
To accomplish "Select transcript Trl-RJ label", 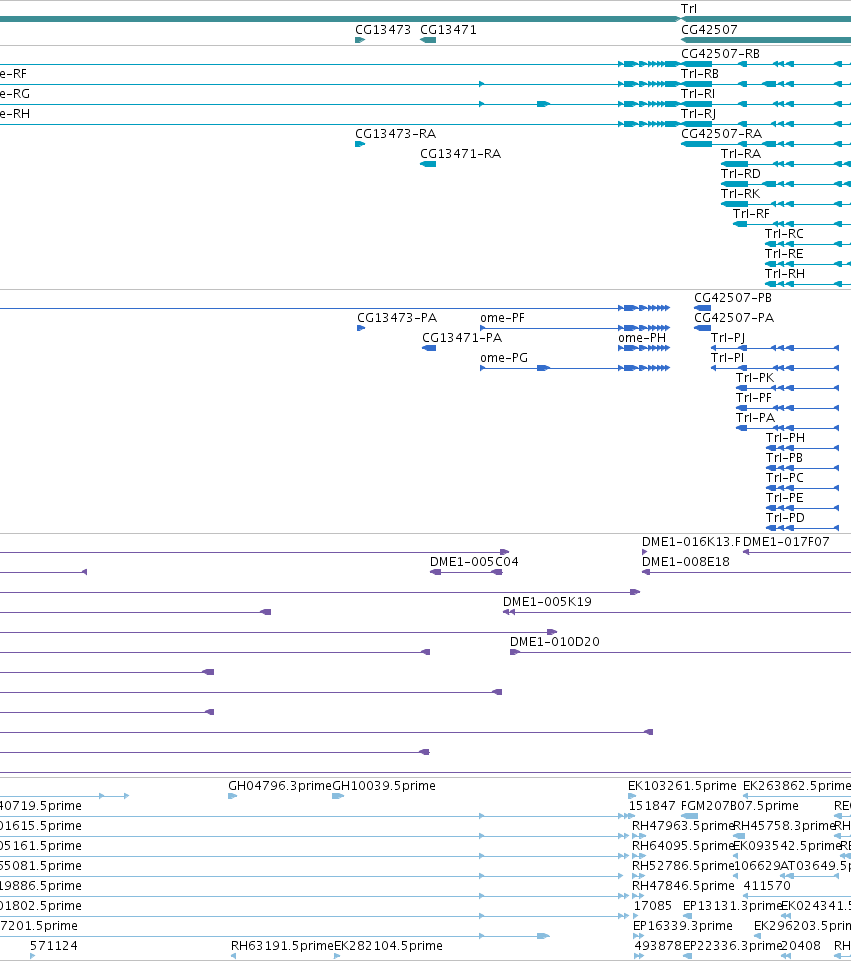I will pos(698,114).
